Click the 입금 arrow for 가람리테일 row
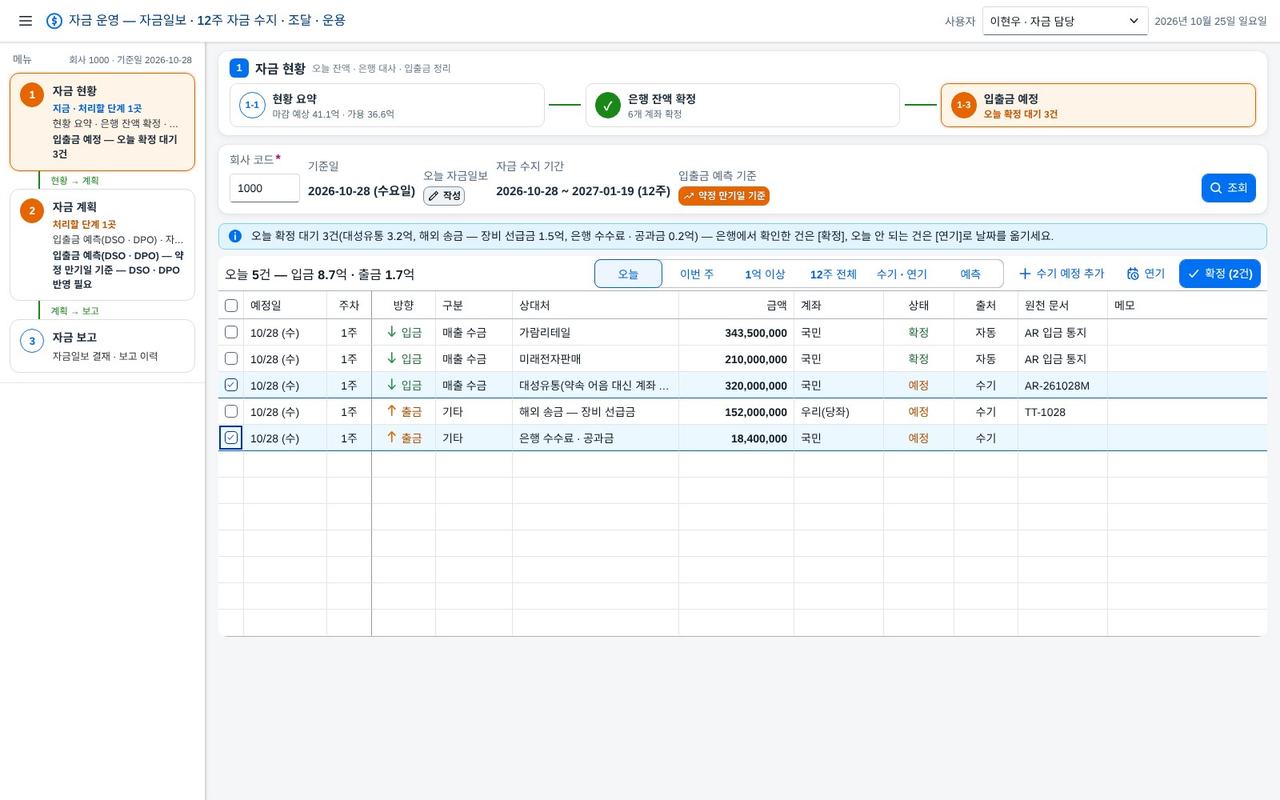This screenshot has width=1280, height=800. click(392, 332)
